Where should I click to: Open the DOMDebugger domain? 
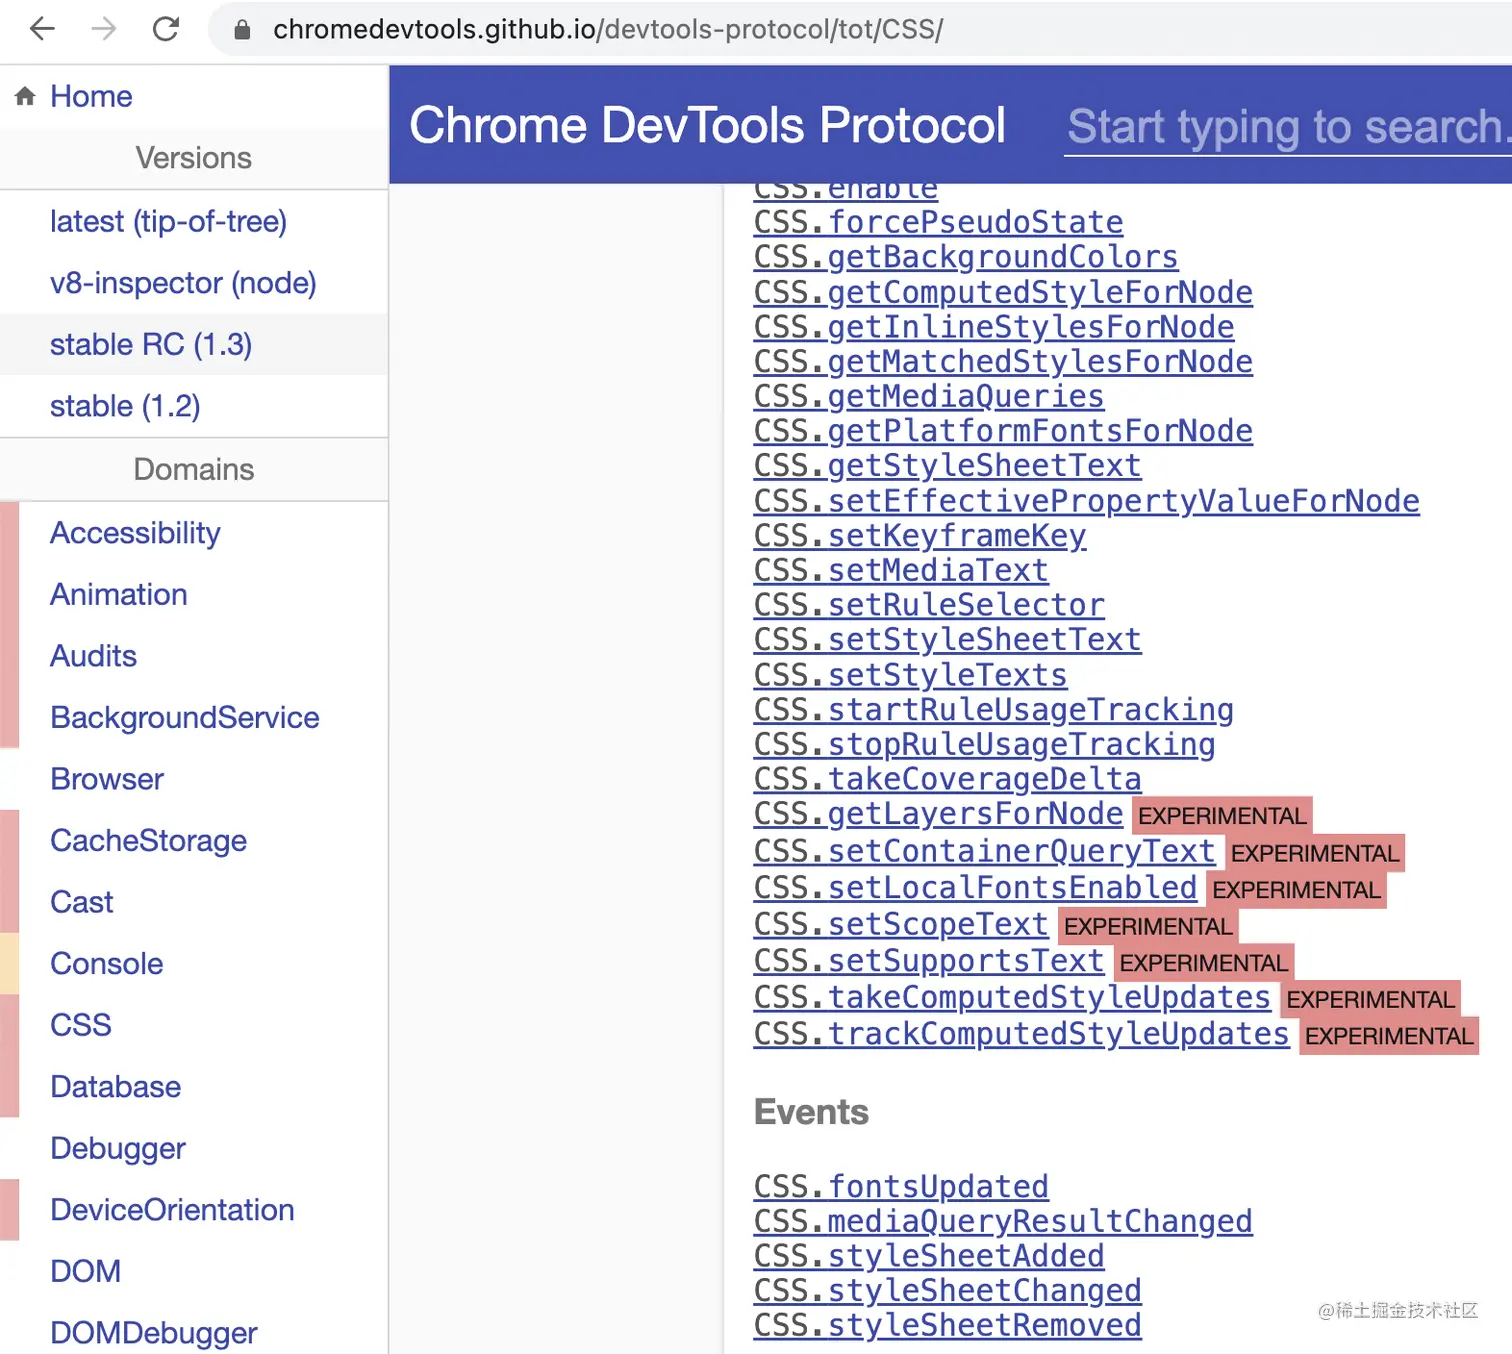click(x=154, y=1333)
